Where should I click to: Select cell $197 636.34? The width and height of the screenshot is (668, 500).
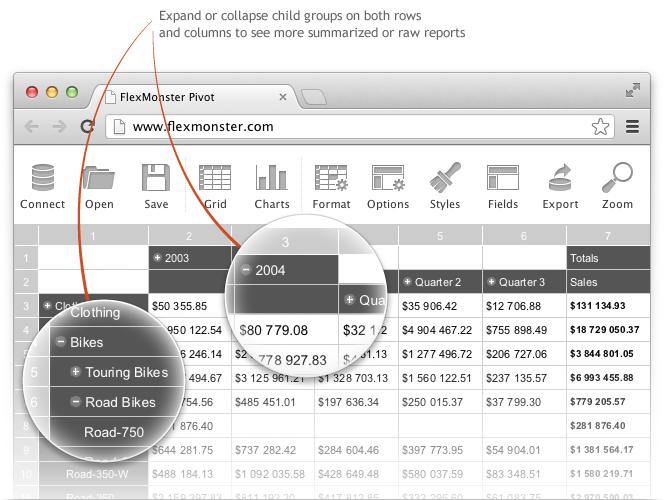coord(356,402)
